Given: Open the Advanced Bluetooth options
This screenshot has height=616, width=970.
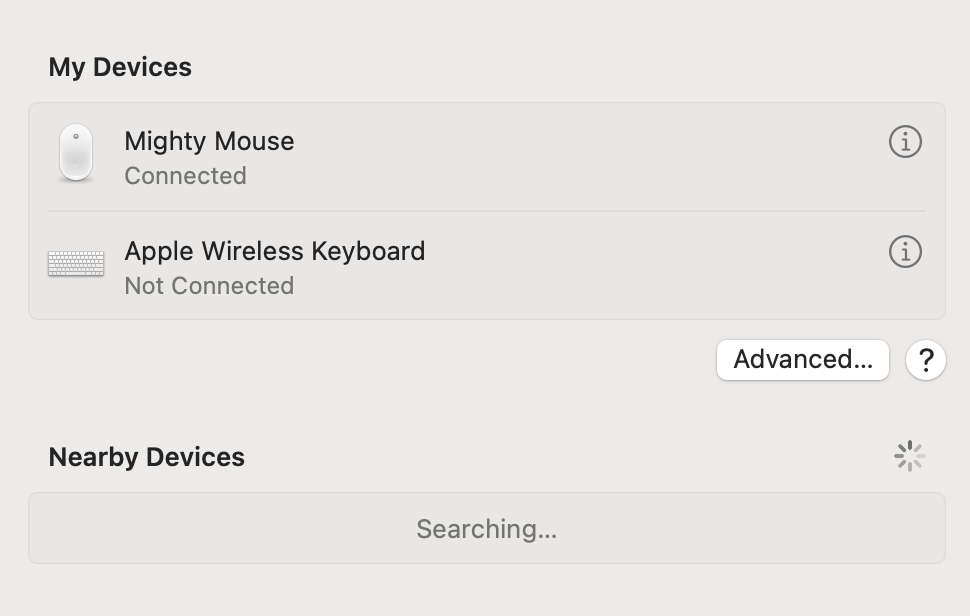Looking at the screenshot, I should click(802, 360).
